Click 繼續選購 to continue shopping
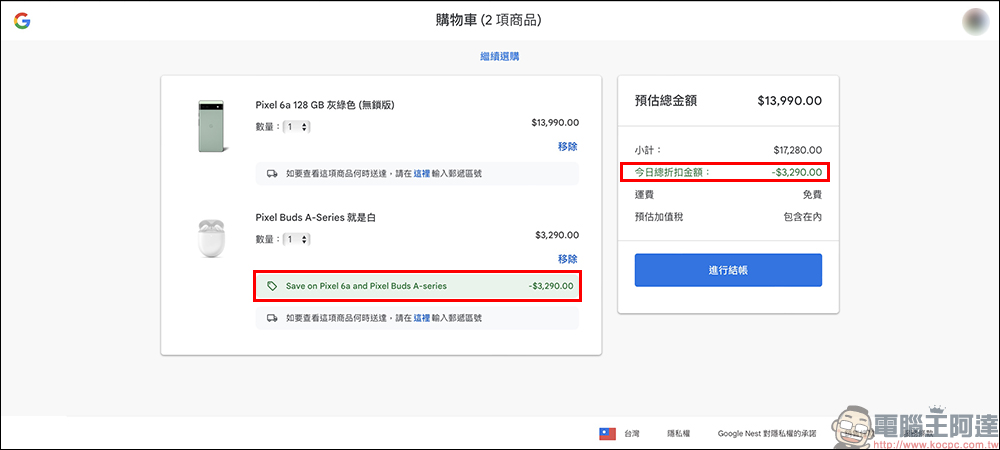The height and width of the screenshot is (450, 1000). [x=499, y=57]
